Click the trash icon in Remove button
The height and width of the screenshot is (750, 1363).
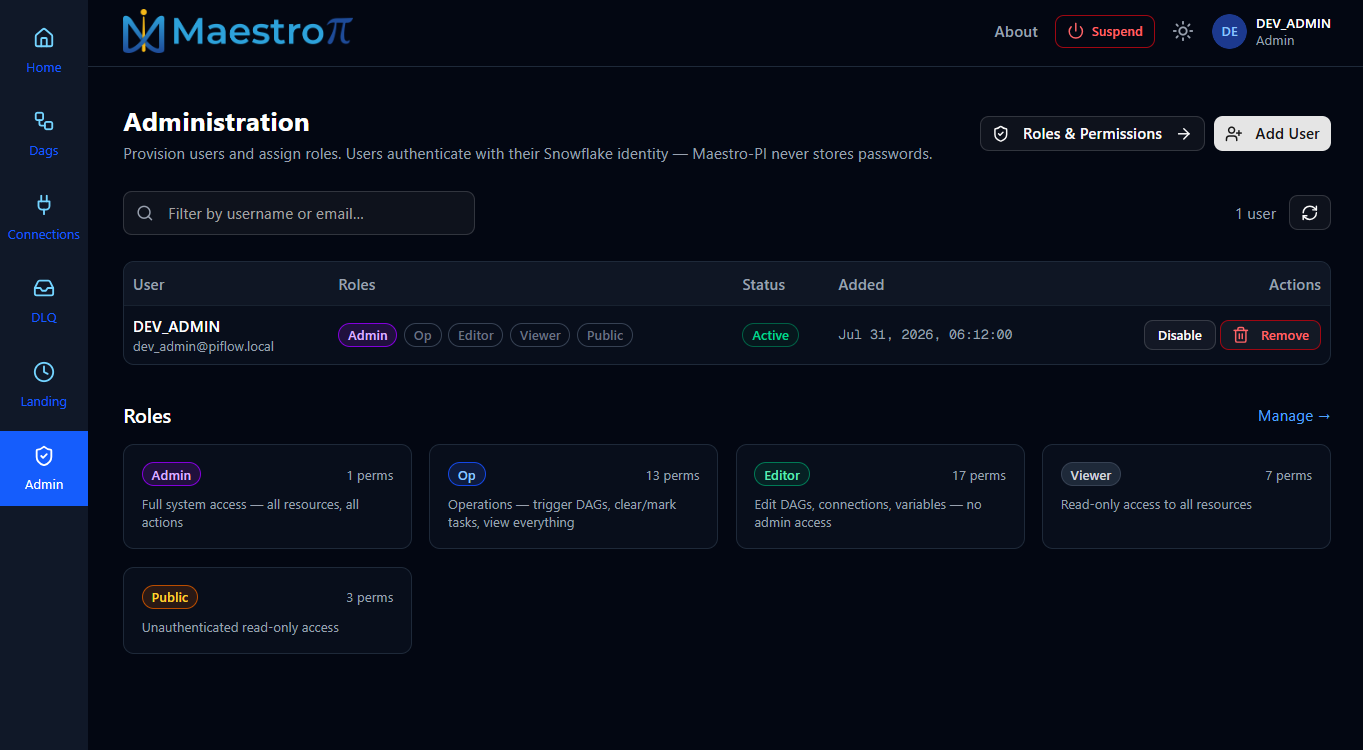[x=1241, y=335]
